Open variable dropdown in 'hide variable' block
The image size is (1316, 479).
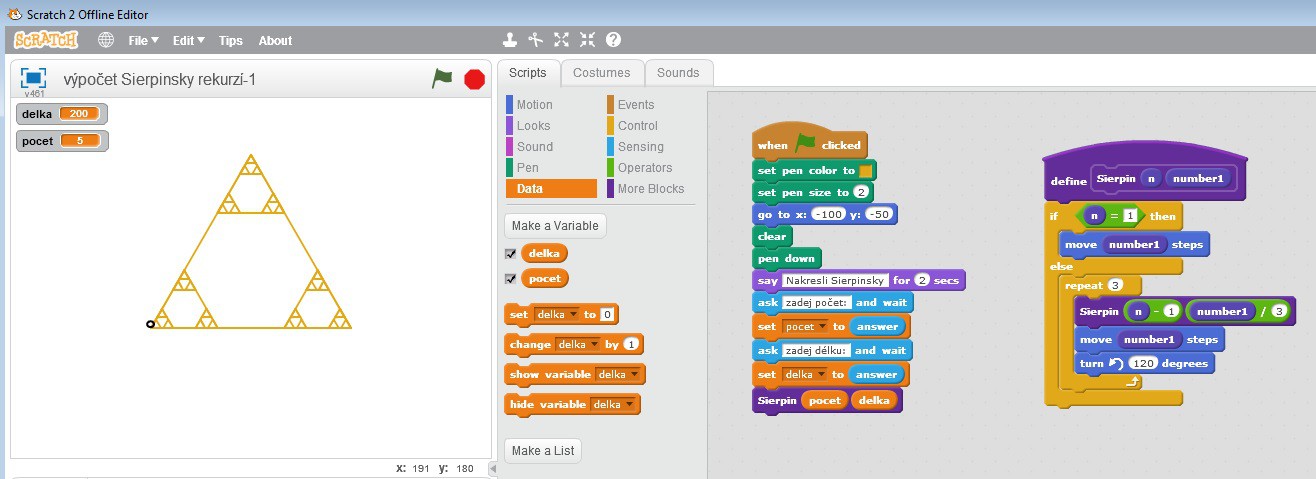click(629, 405)
